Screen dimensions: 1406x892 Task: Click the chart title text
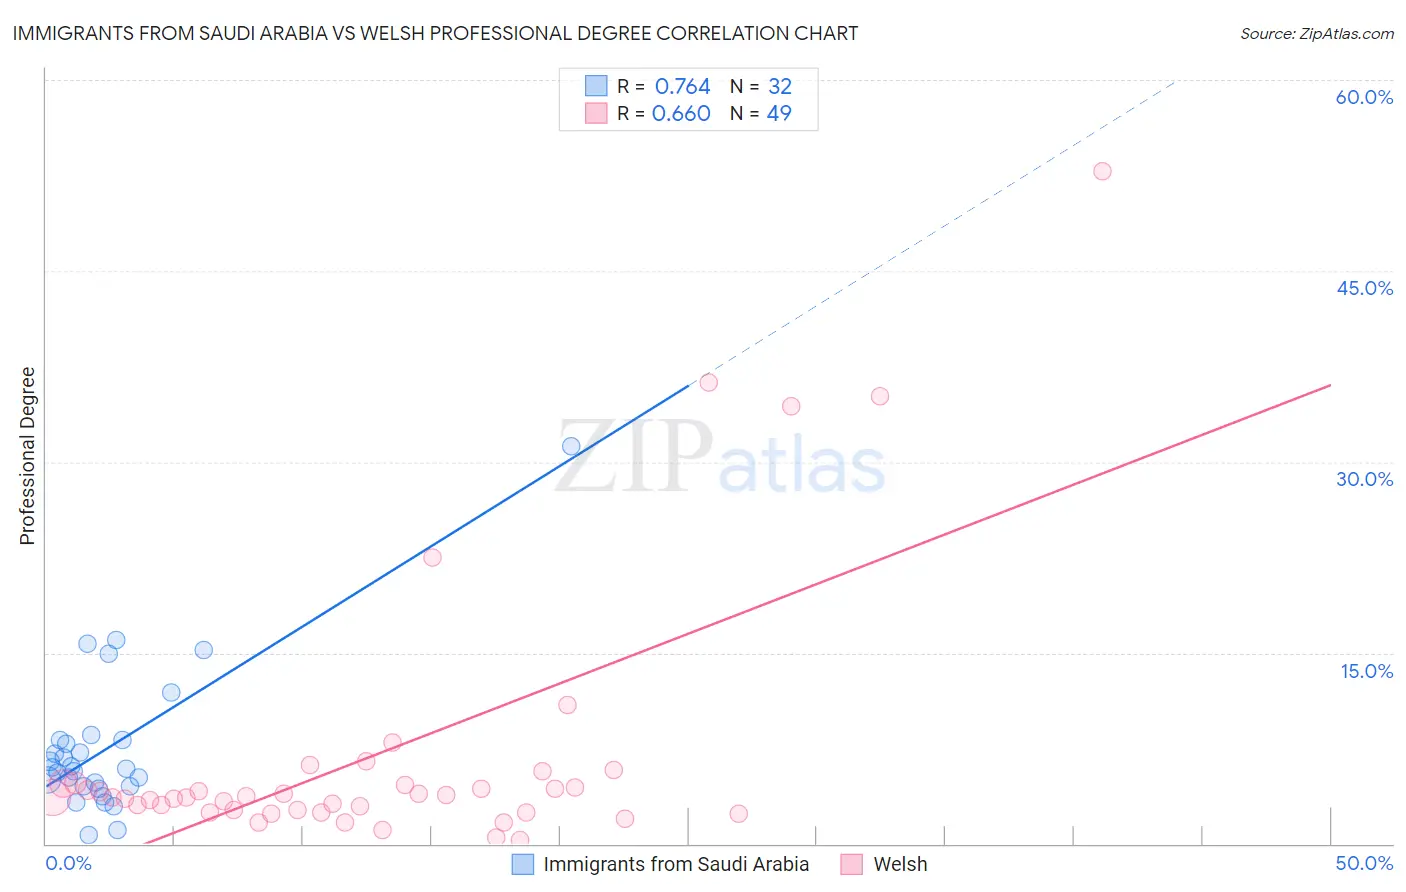pos(435,34)
